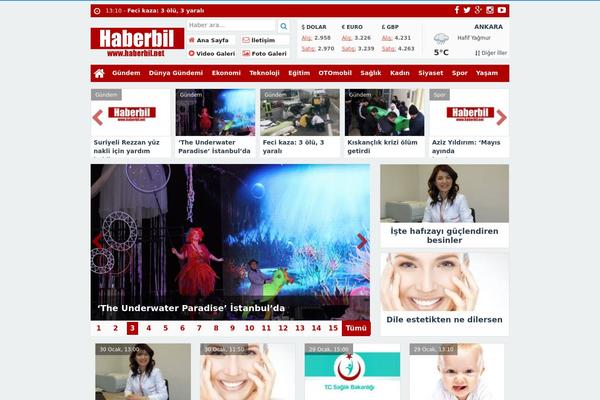The width and height of the screenshot is (600, 400).
Task: Open Yaşam menu item
Action: point(487,73)
